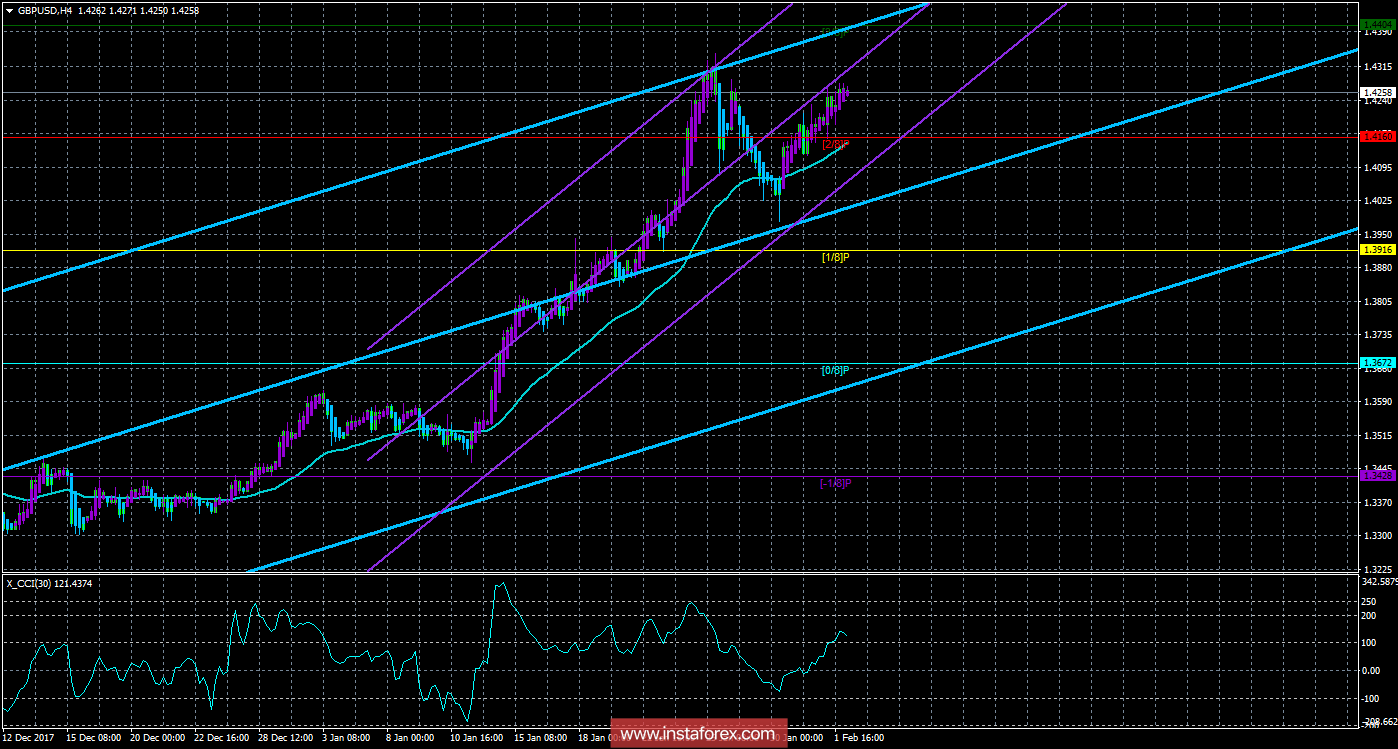The image size is (1398, 749).
Task: Click the 1.4315 price axis value
Action: point(1378,67)
